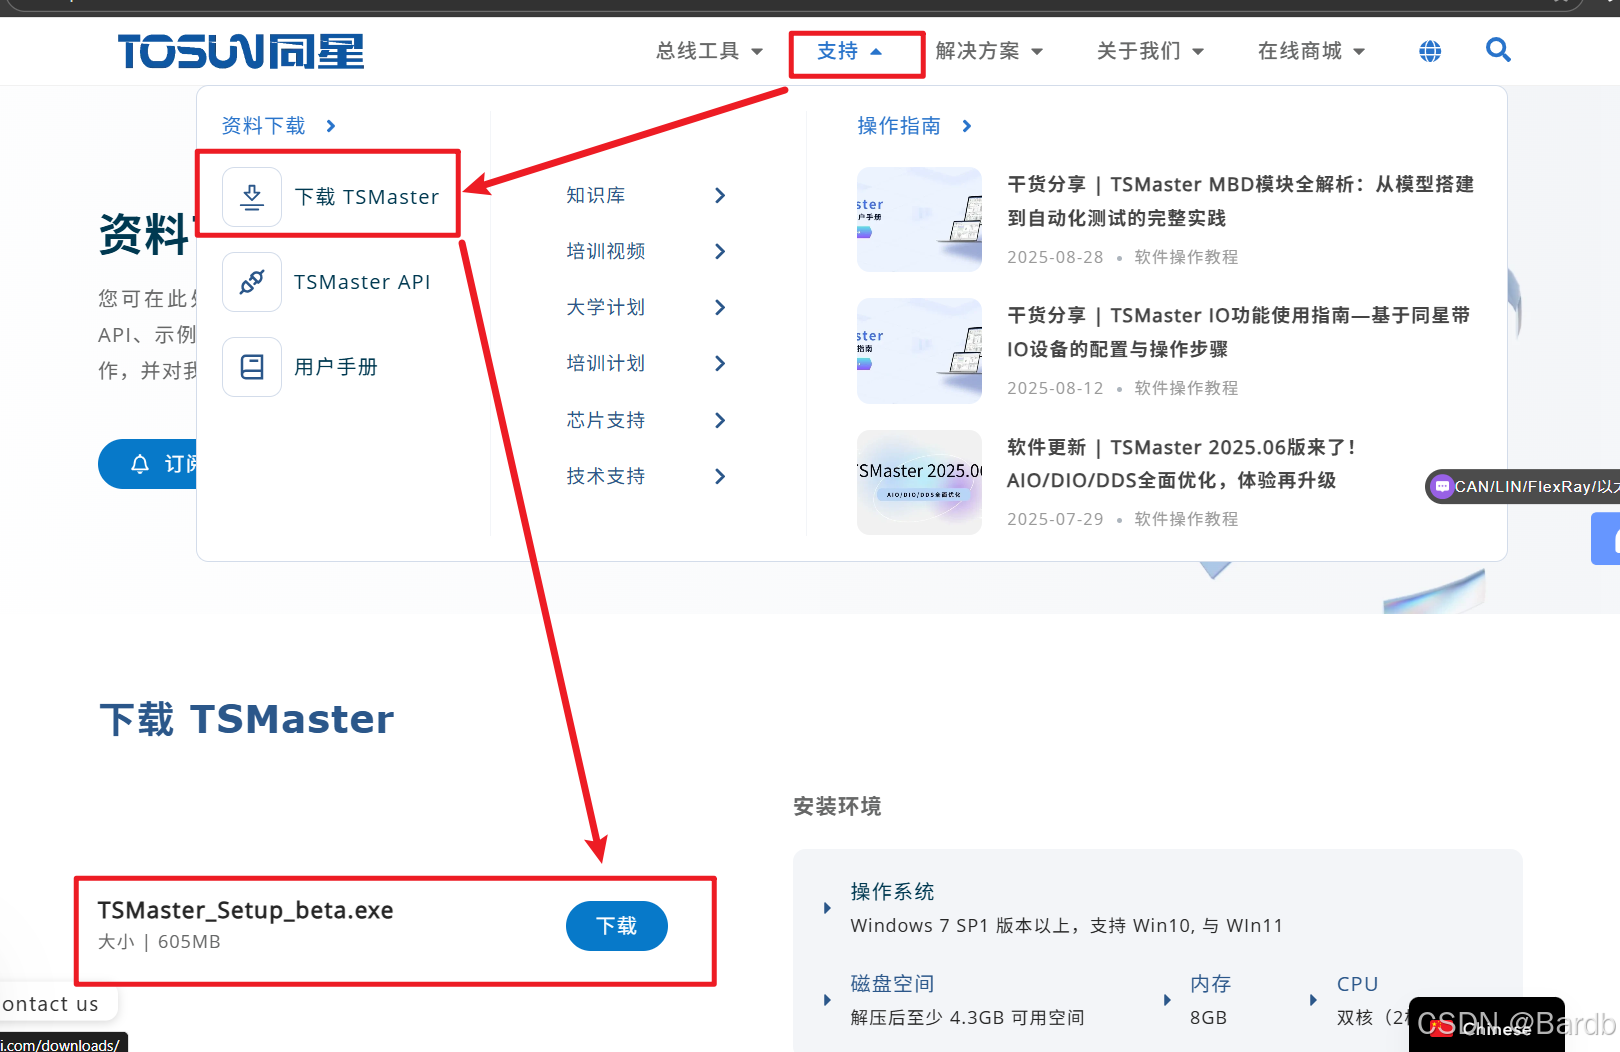The image size is (1620, 1052).
Task: Click the chevron next to 知识库
Action: pyautogui.click(x=720, y=195)
